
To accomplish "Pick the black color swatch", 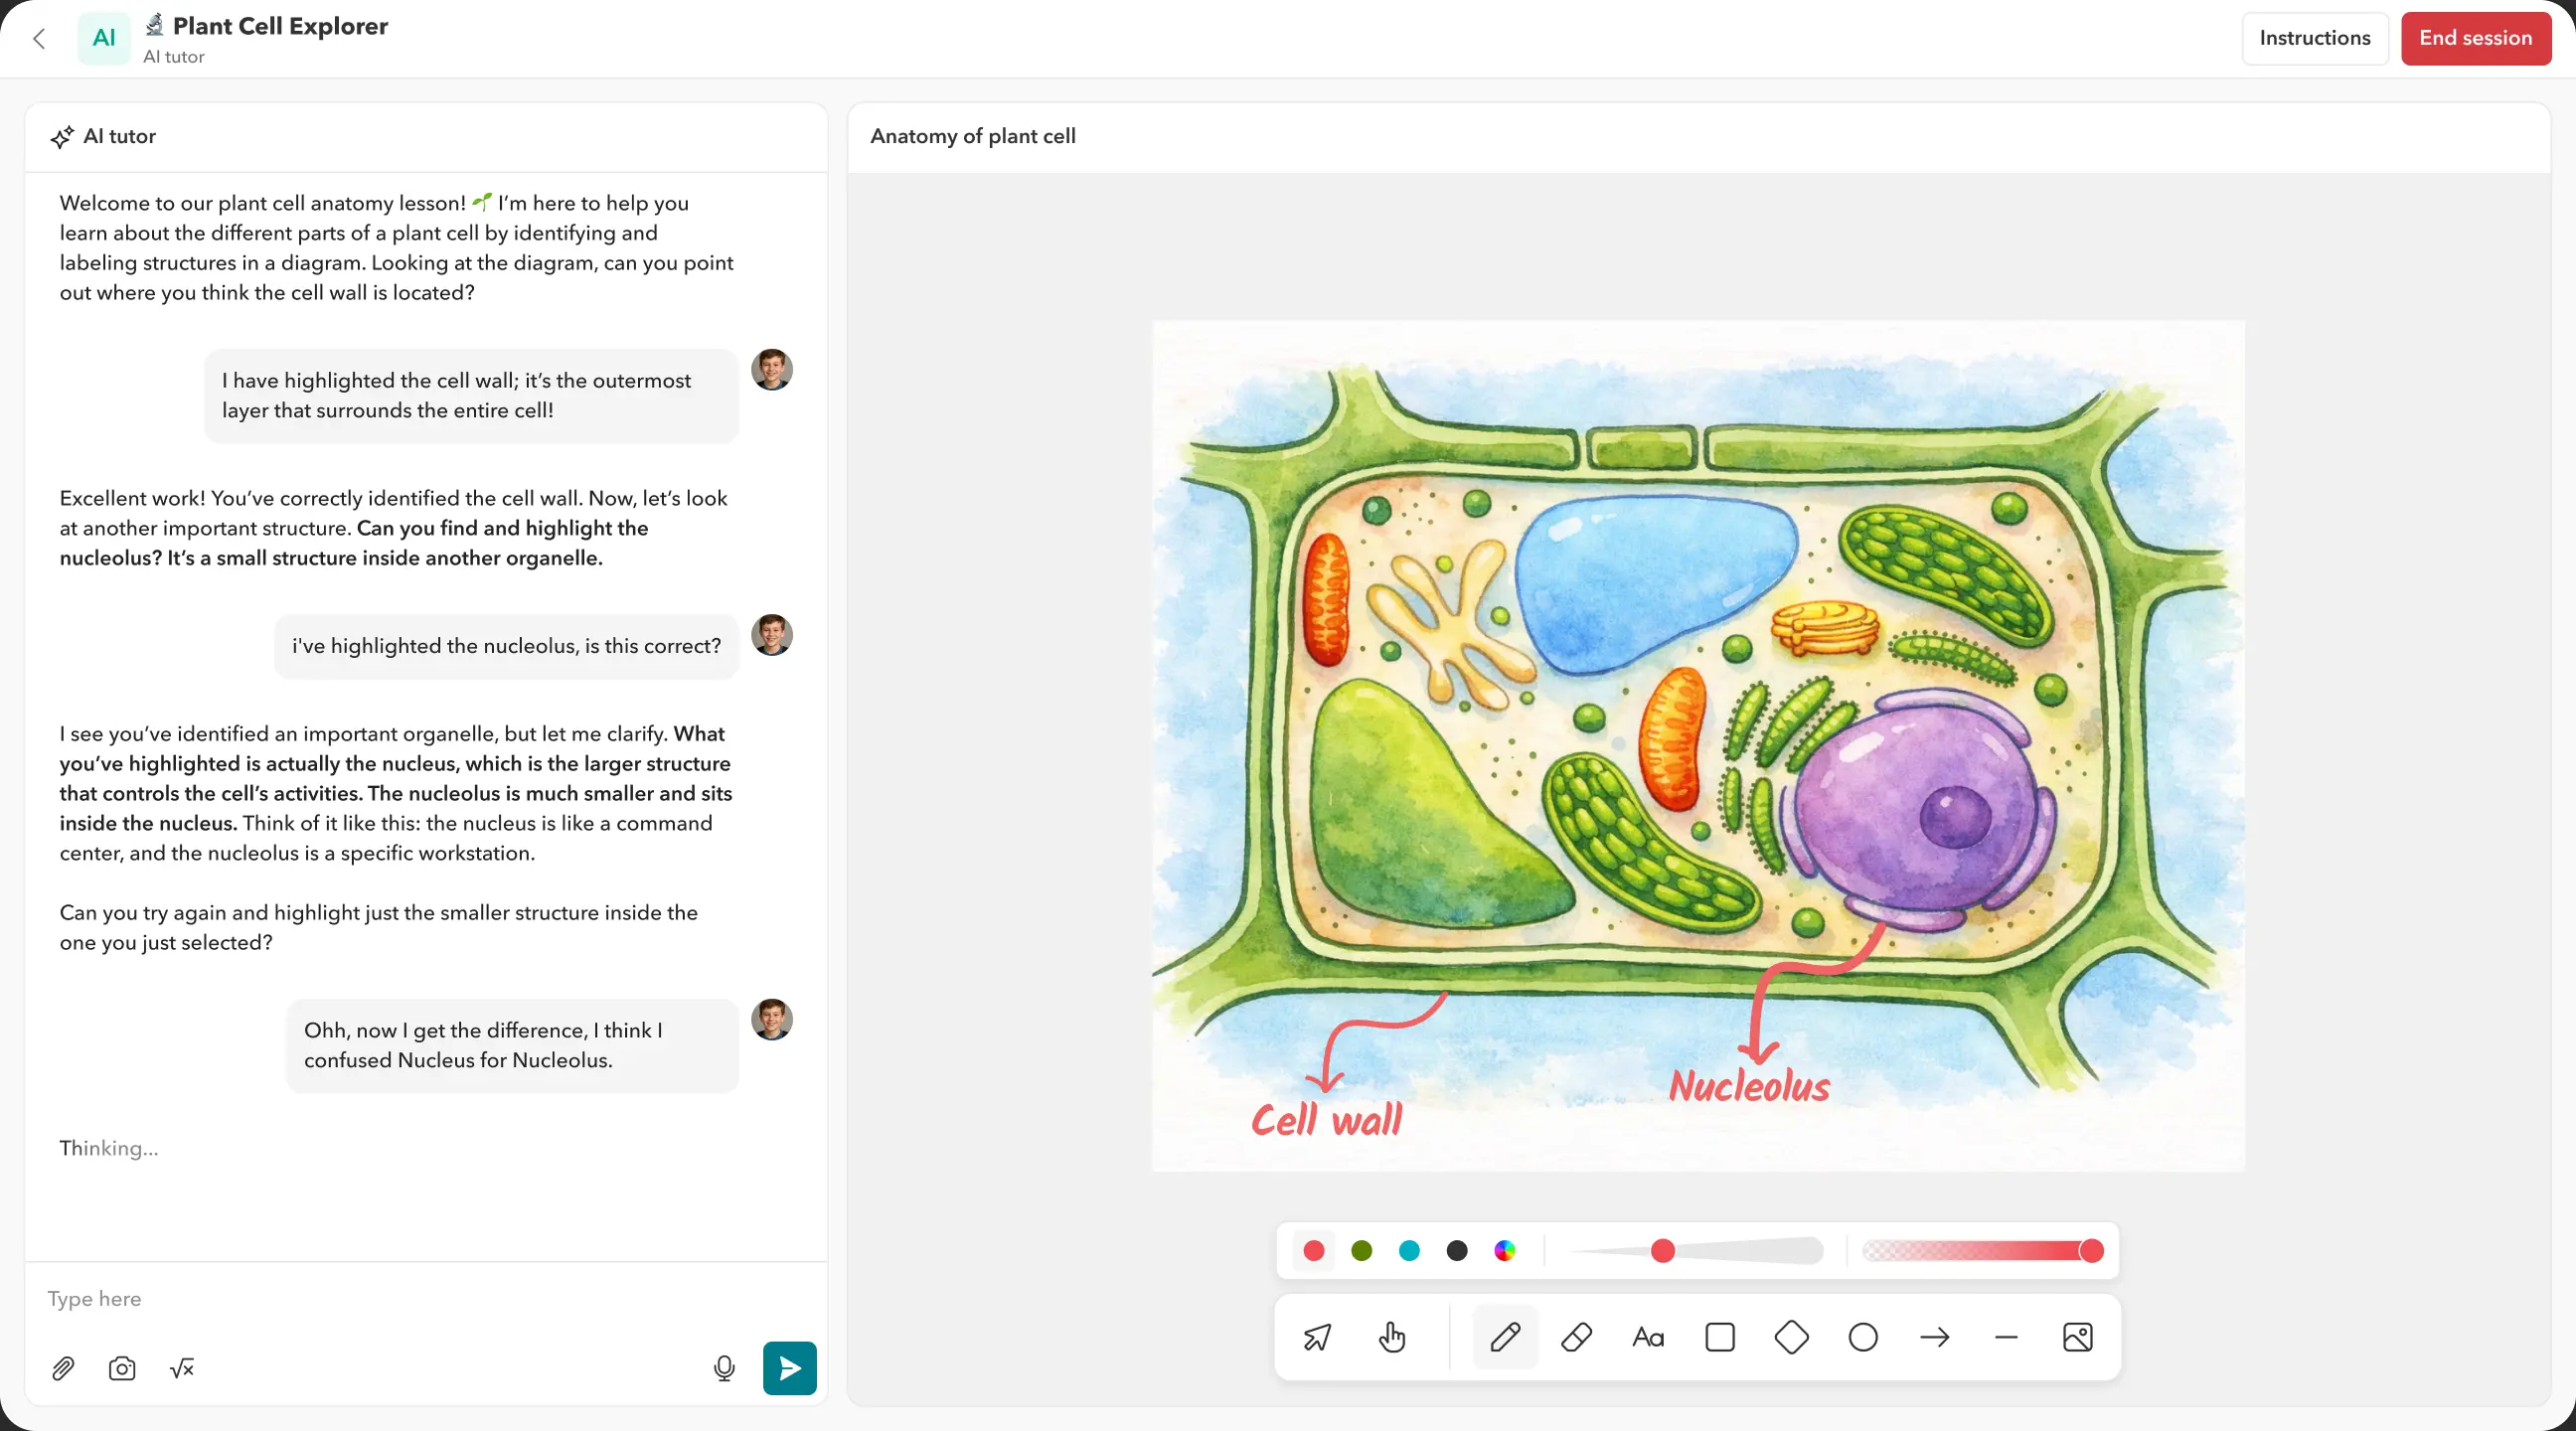I will [x=1457, y=1250].
